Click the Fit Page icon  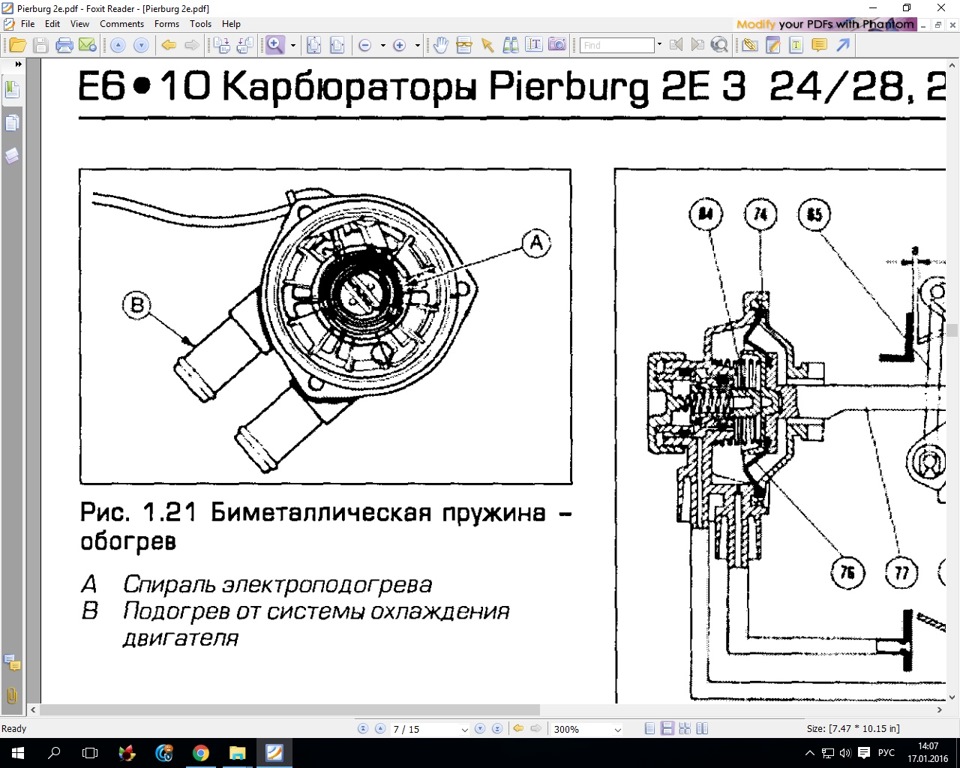(x=313, y=45)
